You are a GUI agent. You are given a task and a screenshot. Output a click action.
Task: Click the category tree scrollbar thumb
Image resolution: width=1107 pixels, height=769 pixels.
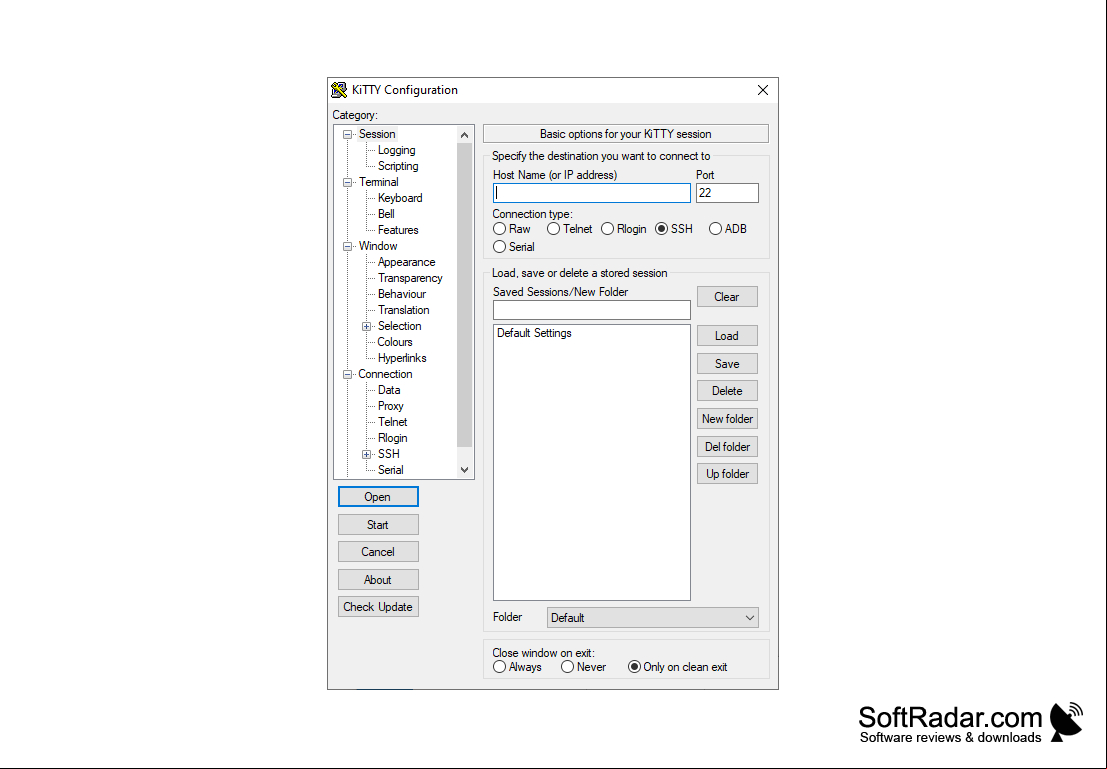[x=464, y=295]
